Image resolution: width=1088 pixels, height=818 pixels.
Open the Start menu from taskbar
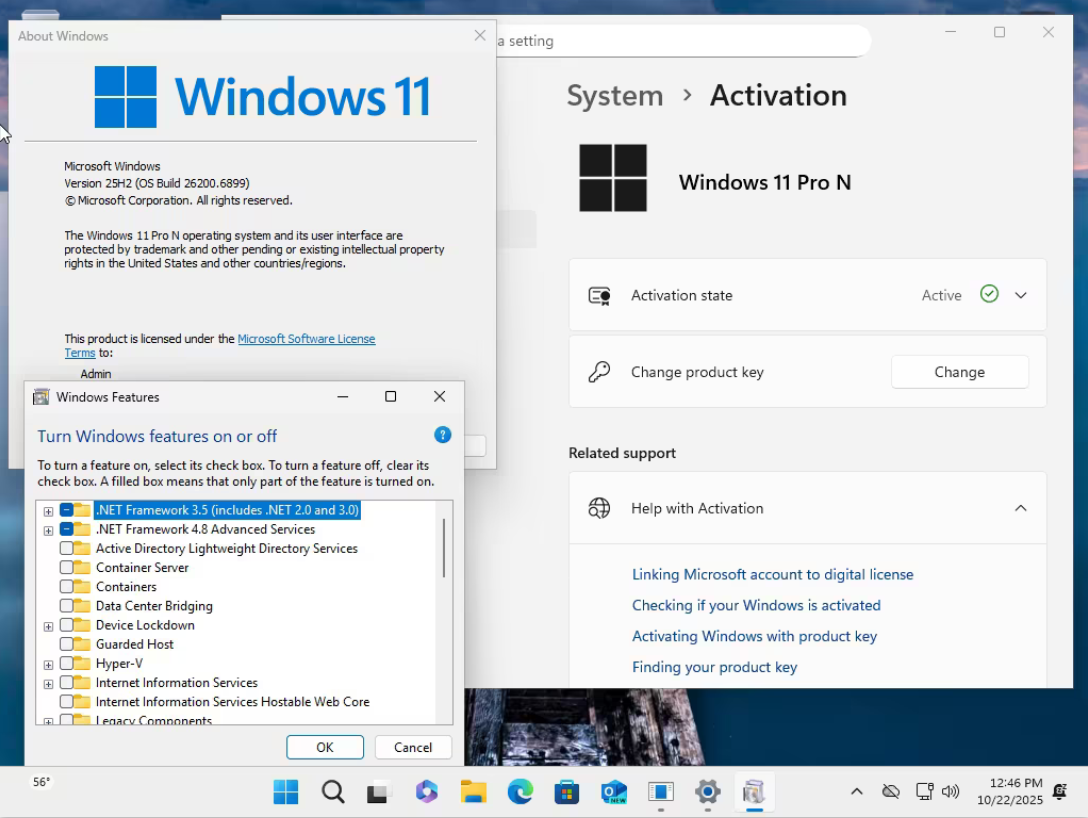pos(286,792)
